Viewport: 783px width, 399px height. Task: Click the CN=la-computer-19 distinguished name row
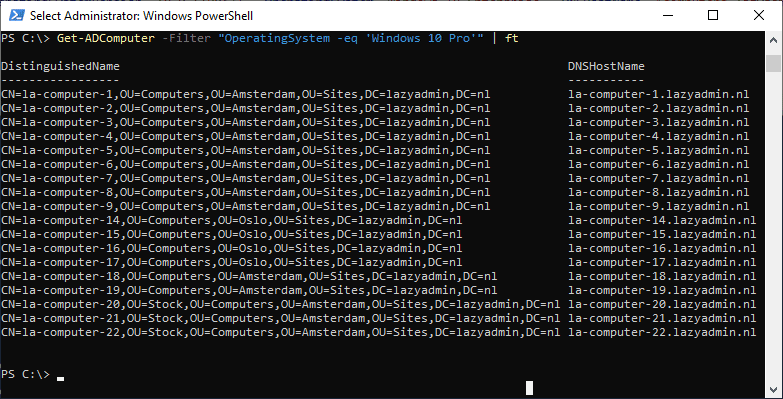pos(249,290)
